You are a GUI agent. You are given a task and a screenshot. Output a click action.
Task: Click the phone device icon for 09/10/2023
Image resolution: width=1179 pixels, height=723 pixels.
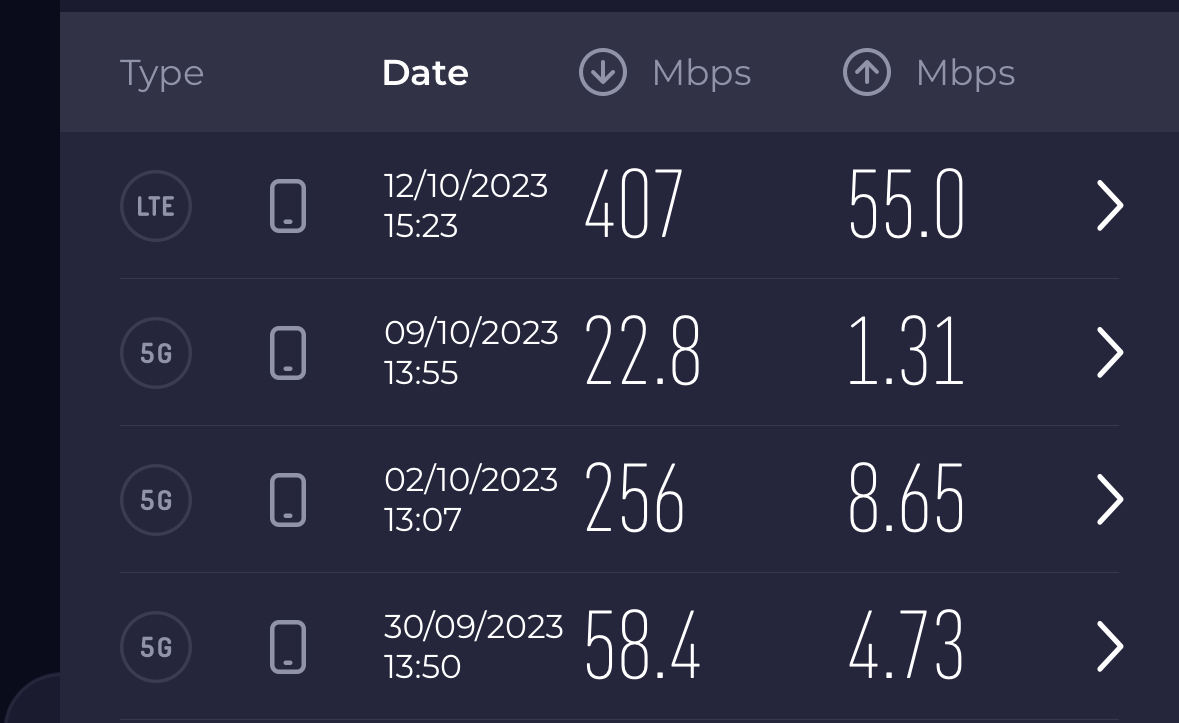tap(288, 353)
